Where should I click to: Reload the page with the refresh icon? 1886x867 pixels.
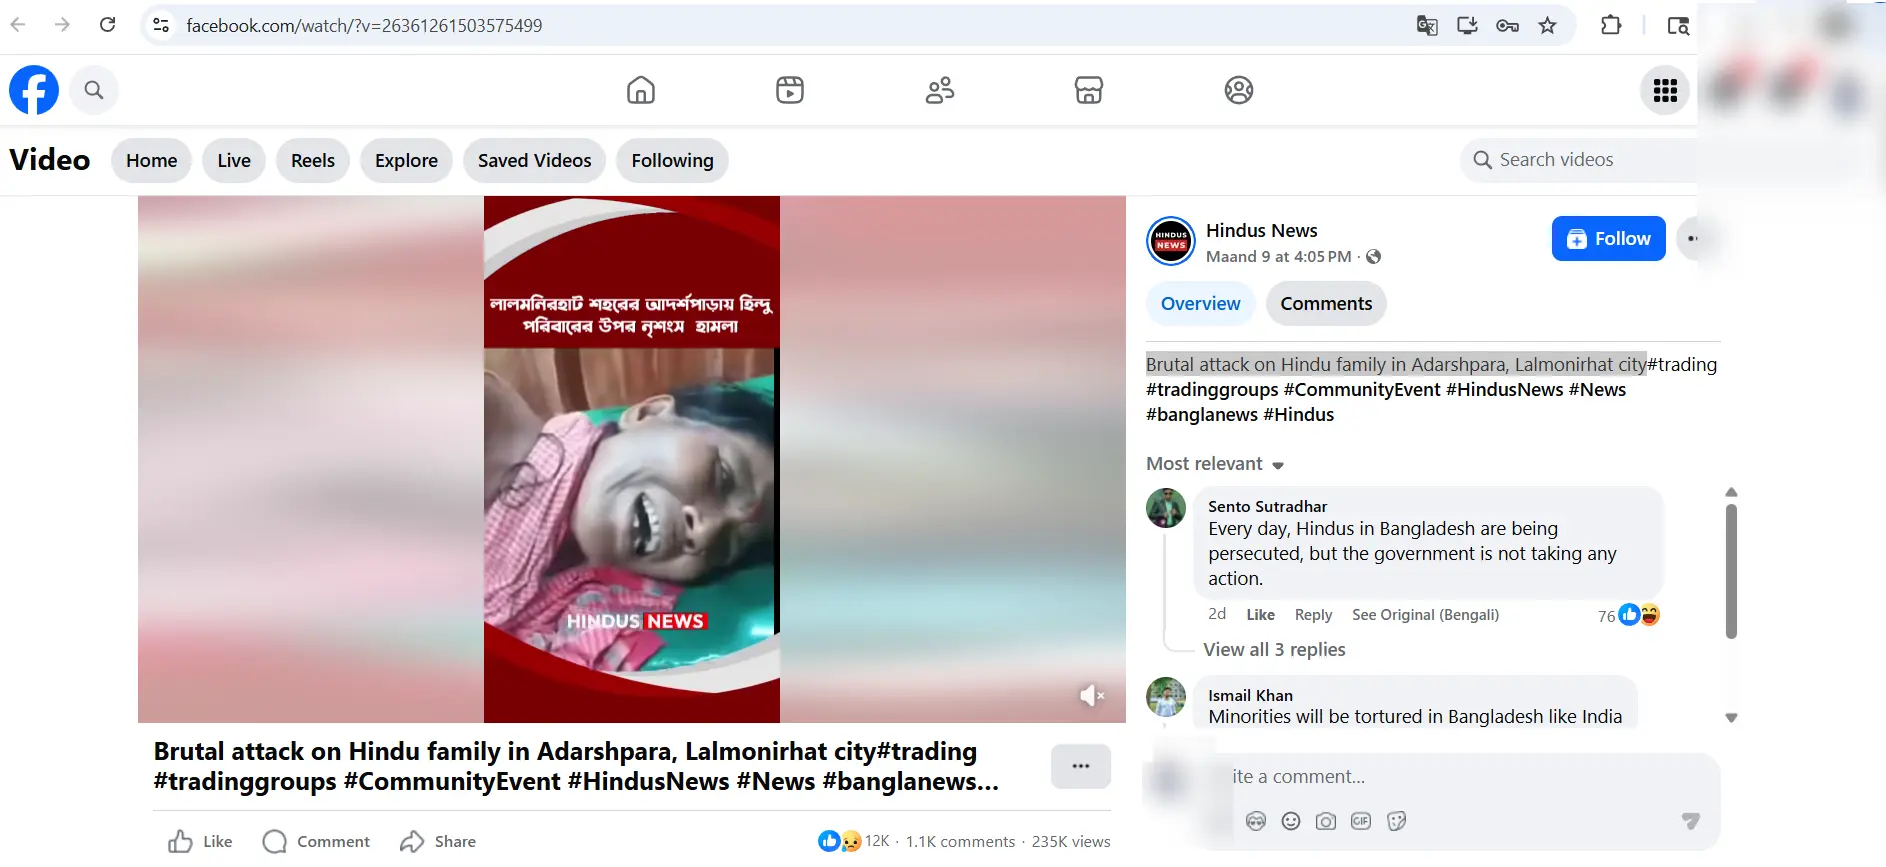(x=108, y=25)
